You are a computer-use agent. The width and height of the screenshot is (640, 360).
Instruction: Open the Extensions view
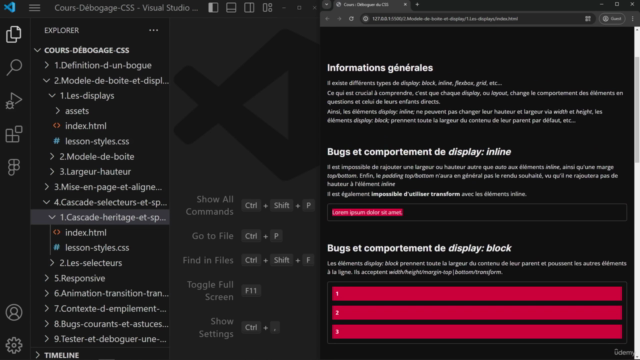coord(13,134)
